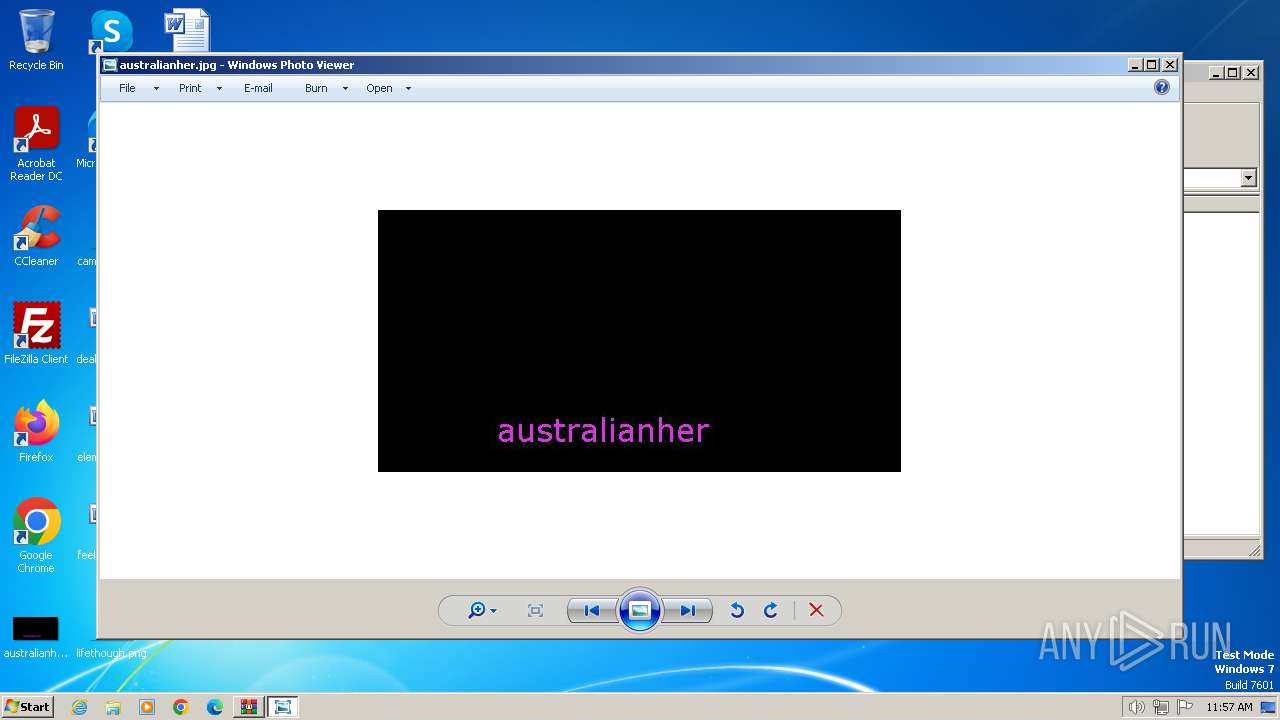The image size is (1280, 720).
Task: Click the displayed australianher image
Action: click(x=639, y=341)
